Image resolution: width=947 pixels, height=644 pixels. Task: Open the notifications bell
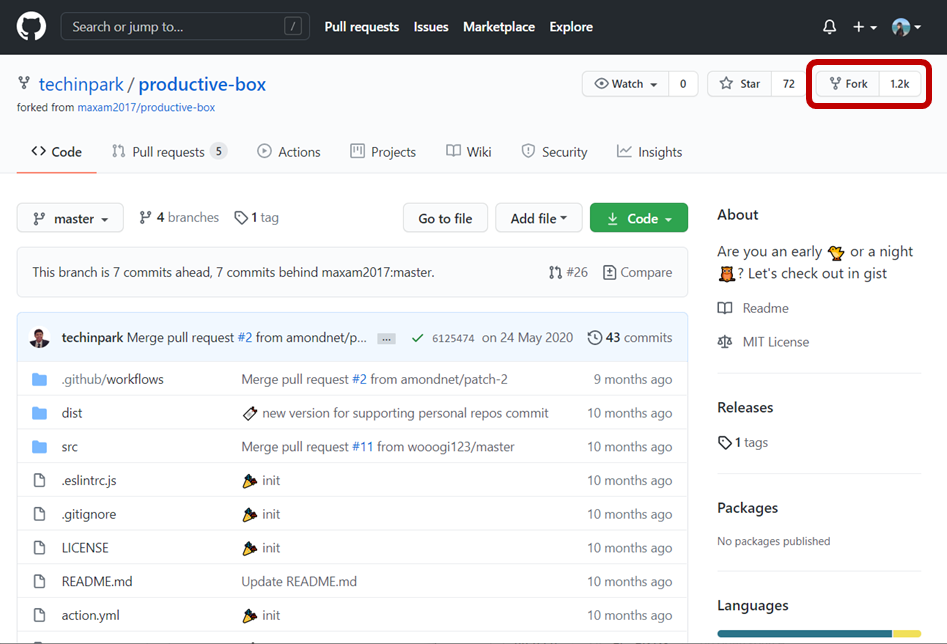pos(829,27)
